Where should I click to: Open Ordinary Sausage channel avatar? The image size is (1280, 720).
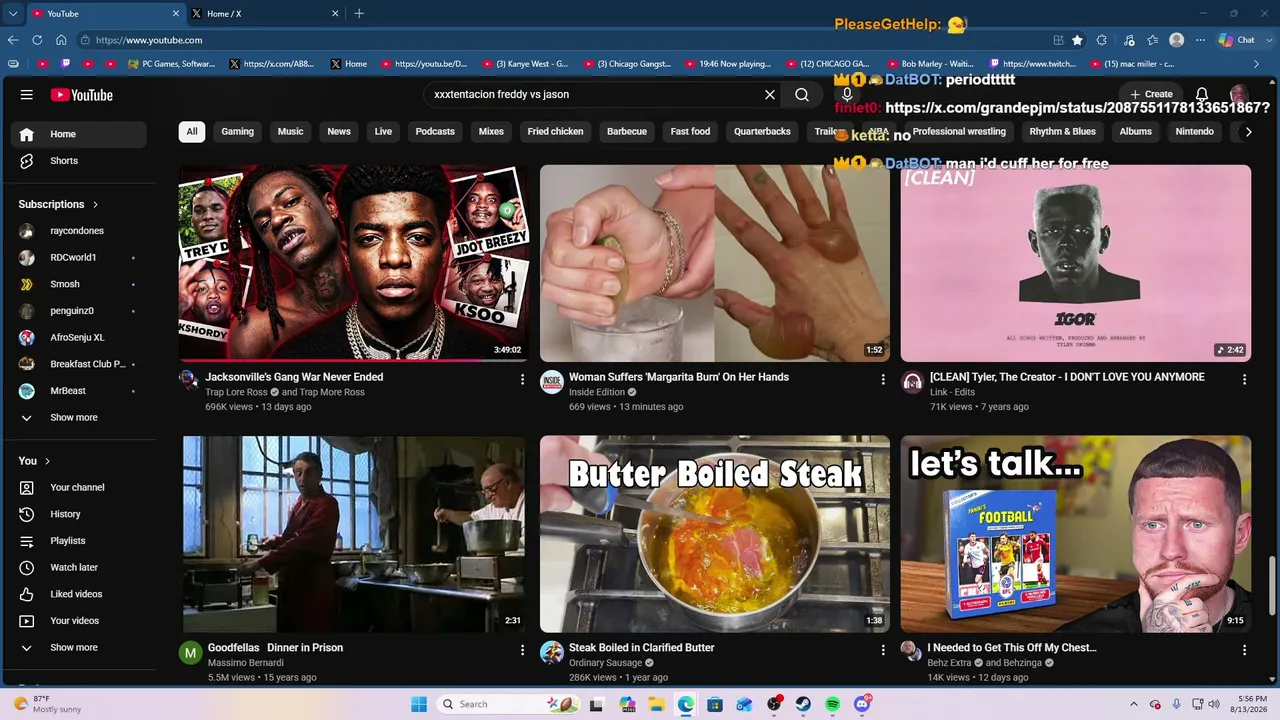click(x=552, y=653)
